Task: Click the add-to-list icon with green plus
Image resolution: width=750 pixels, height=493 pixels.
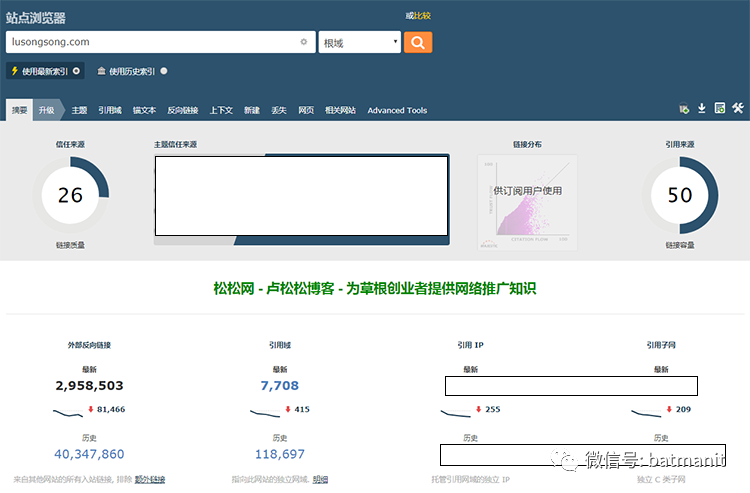Action: coord(684,109)
